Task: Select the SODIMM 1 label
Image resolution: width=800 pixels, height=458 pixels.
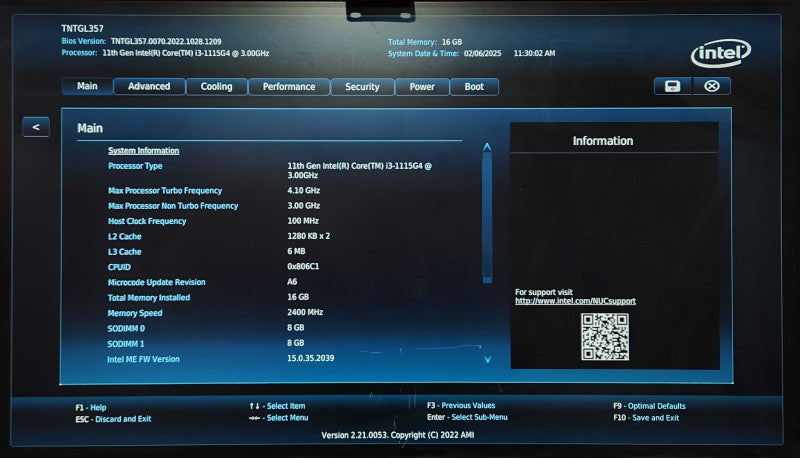Action: click(x=126, y=344)
